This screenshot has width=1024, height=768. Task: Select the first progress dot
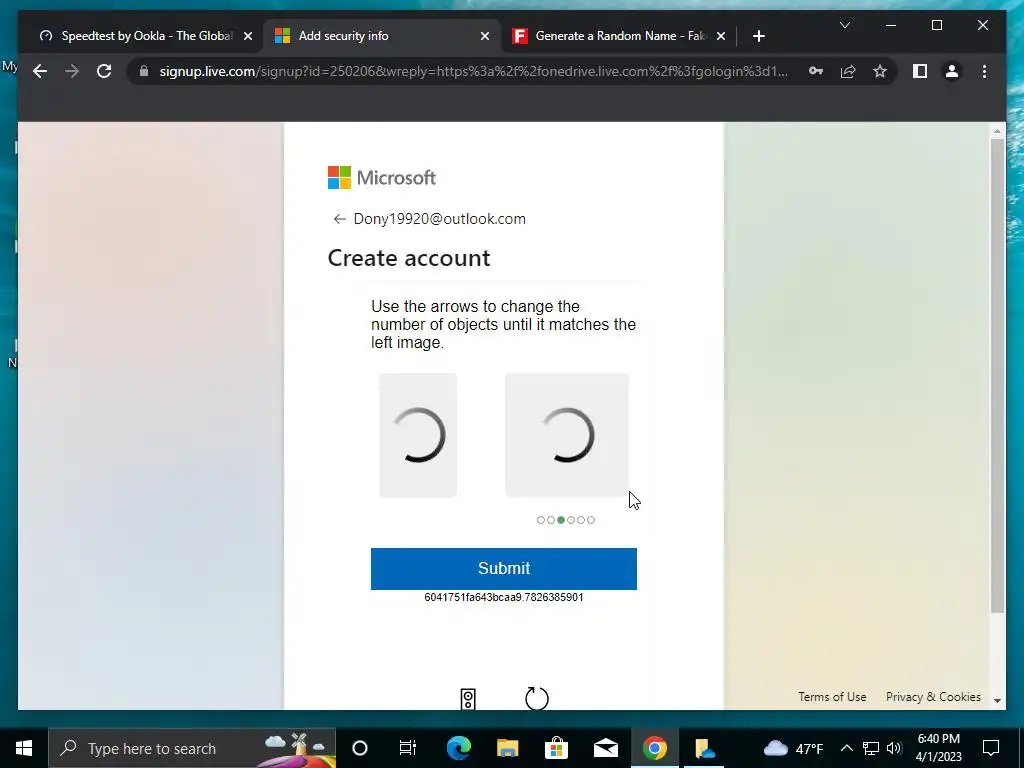click(x=541, y=520)
